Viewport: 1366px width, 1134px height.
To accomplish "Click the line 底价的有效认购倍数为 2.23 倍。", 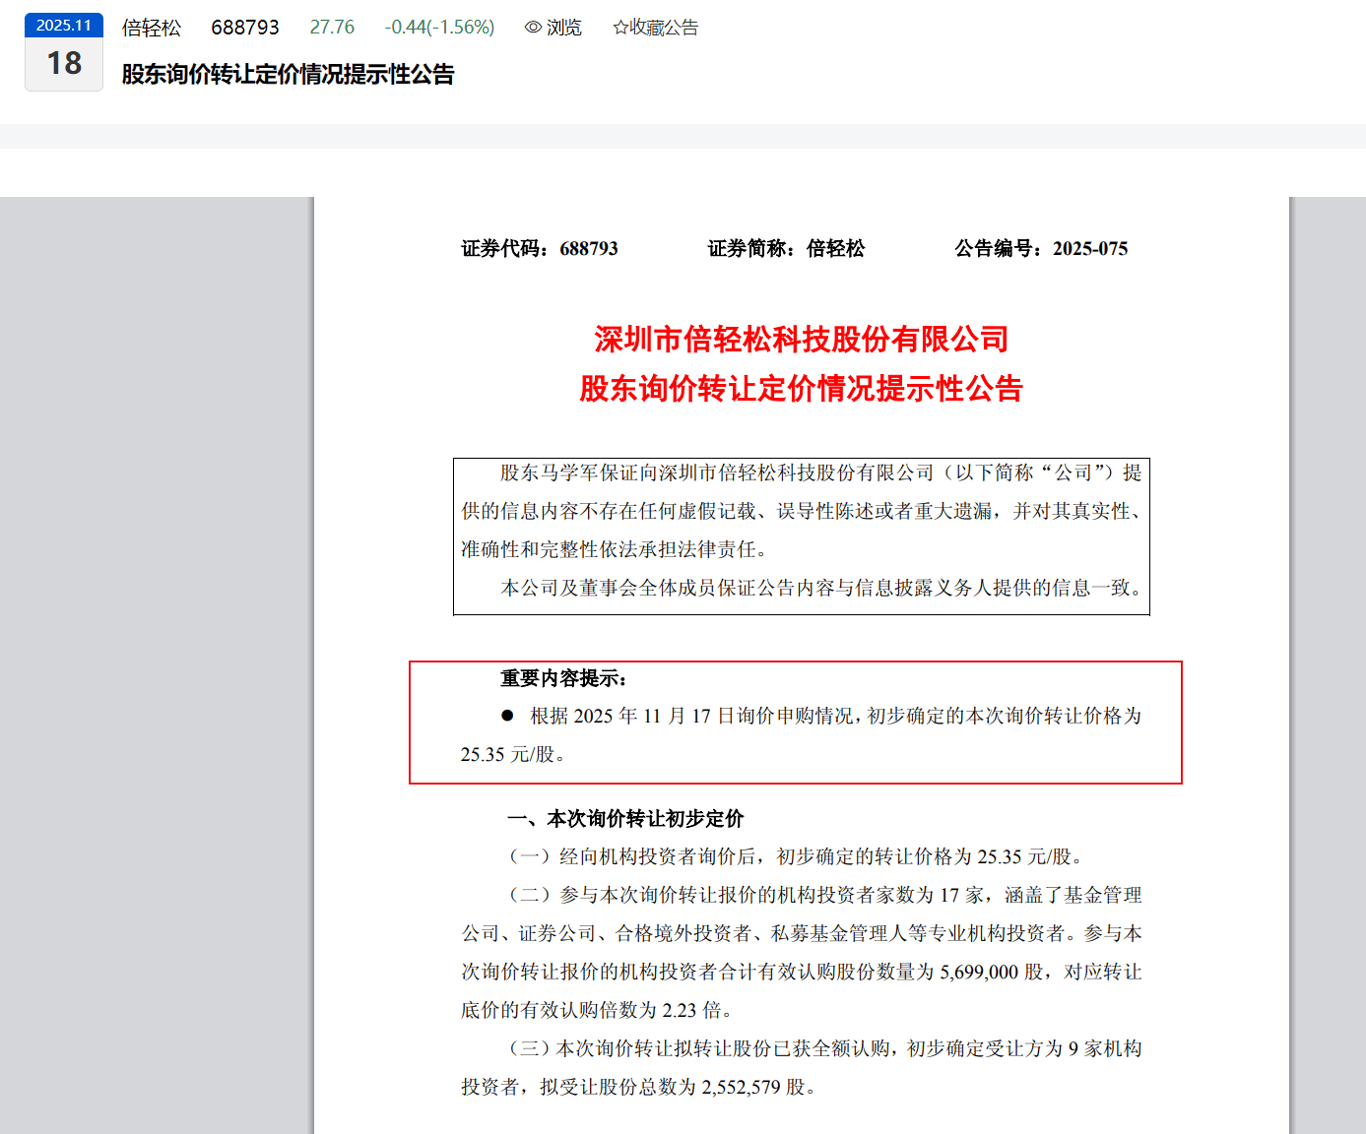I will (599, 1011).
